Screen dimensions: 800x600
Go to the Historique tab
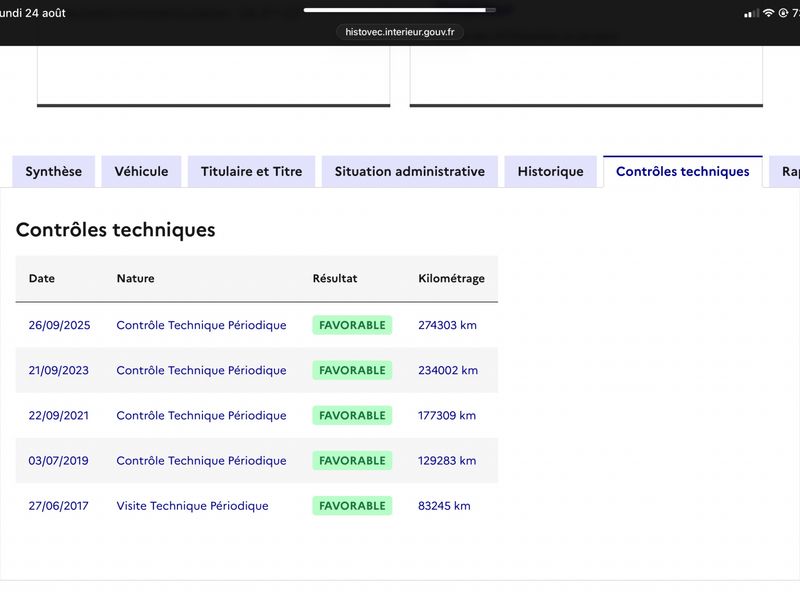pos(551,171)
